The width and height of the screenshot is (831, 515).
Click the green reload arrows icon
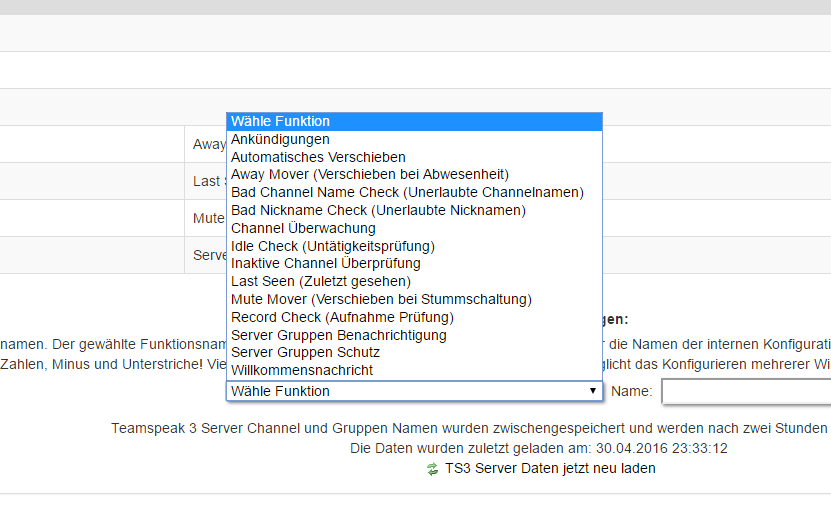pos(433,468)
